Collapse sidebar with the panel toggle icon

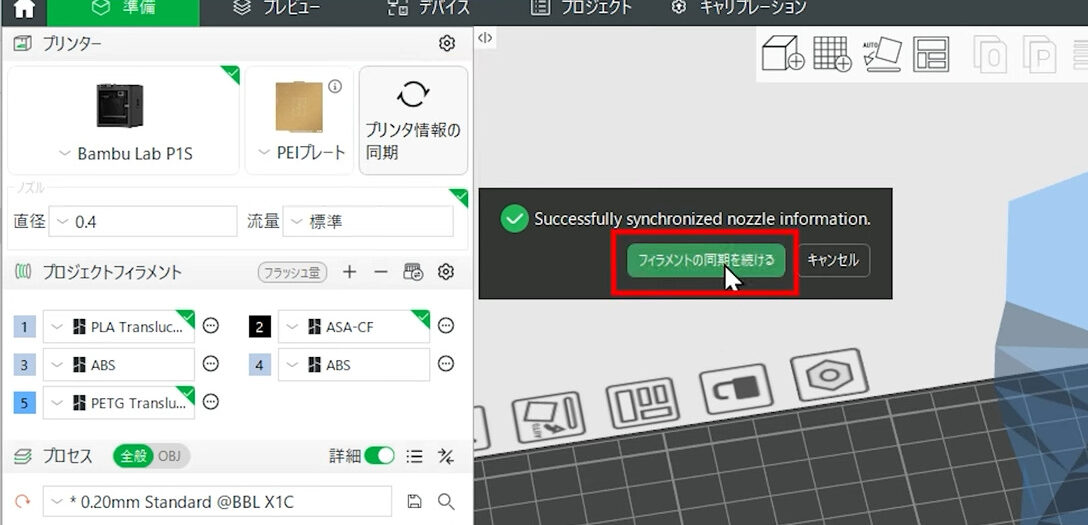[x=485, y=38]
